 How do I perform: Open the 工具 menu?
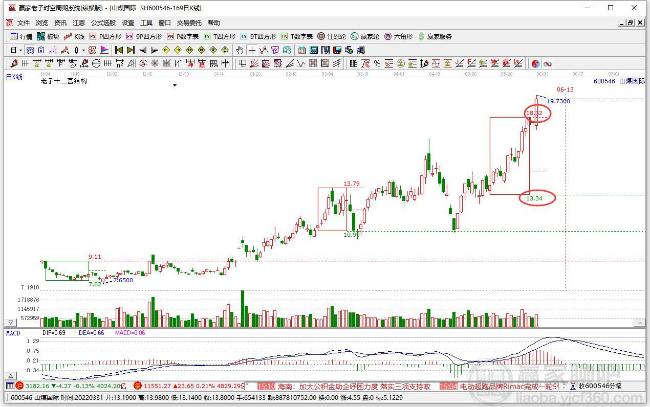146,23
